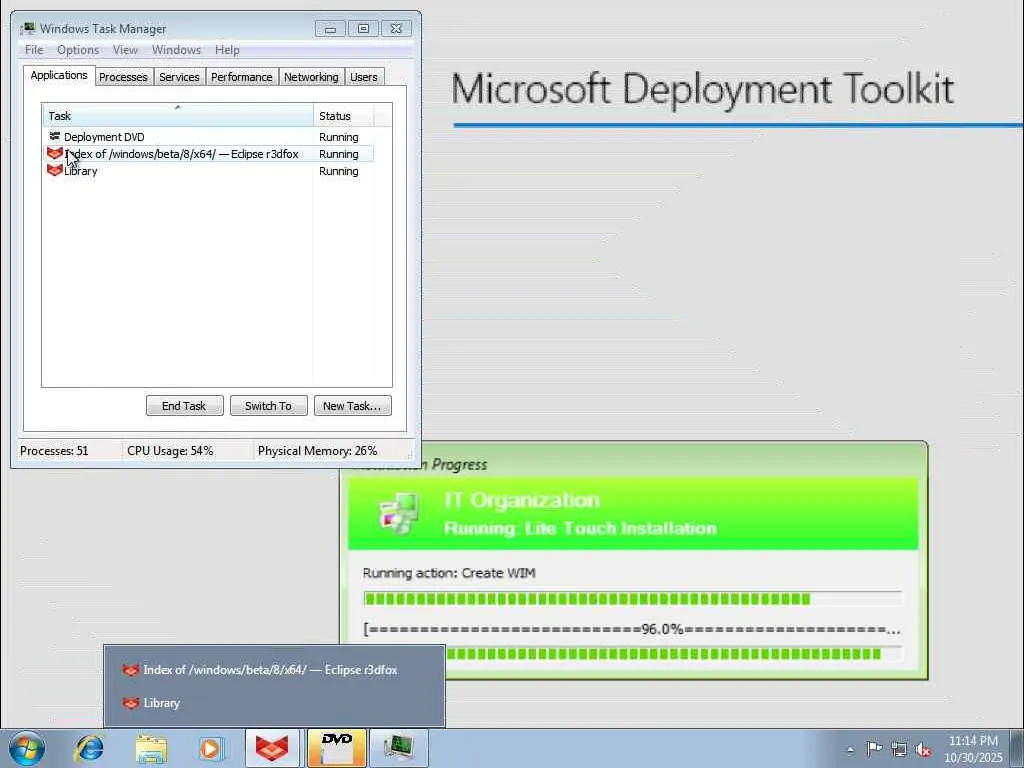Switch to the Users tab
Image resolution: width=1024 pixels, height=768 pixels.
(364, 77)
